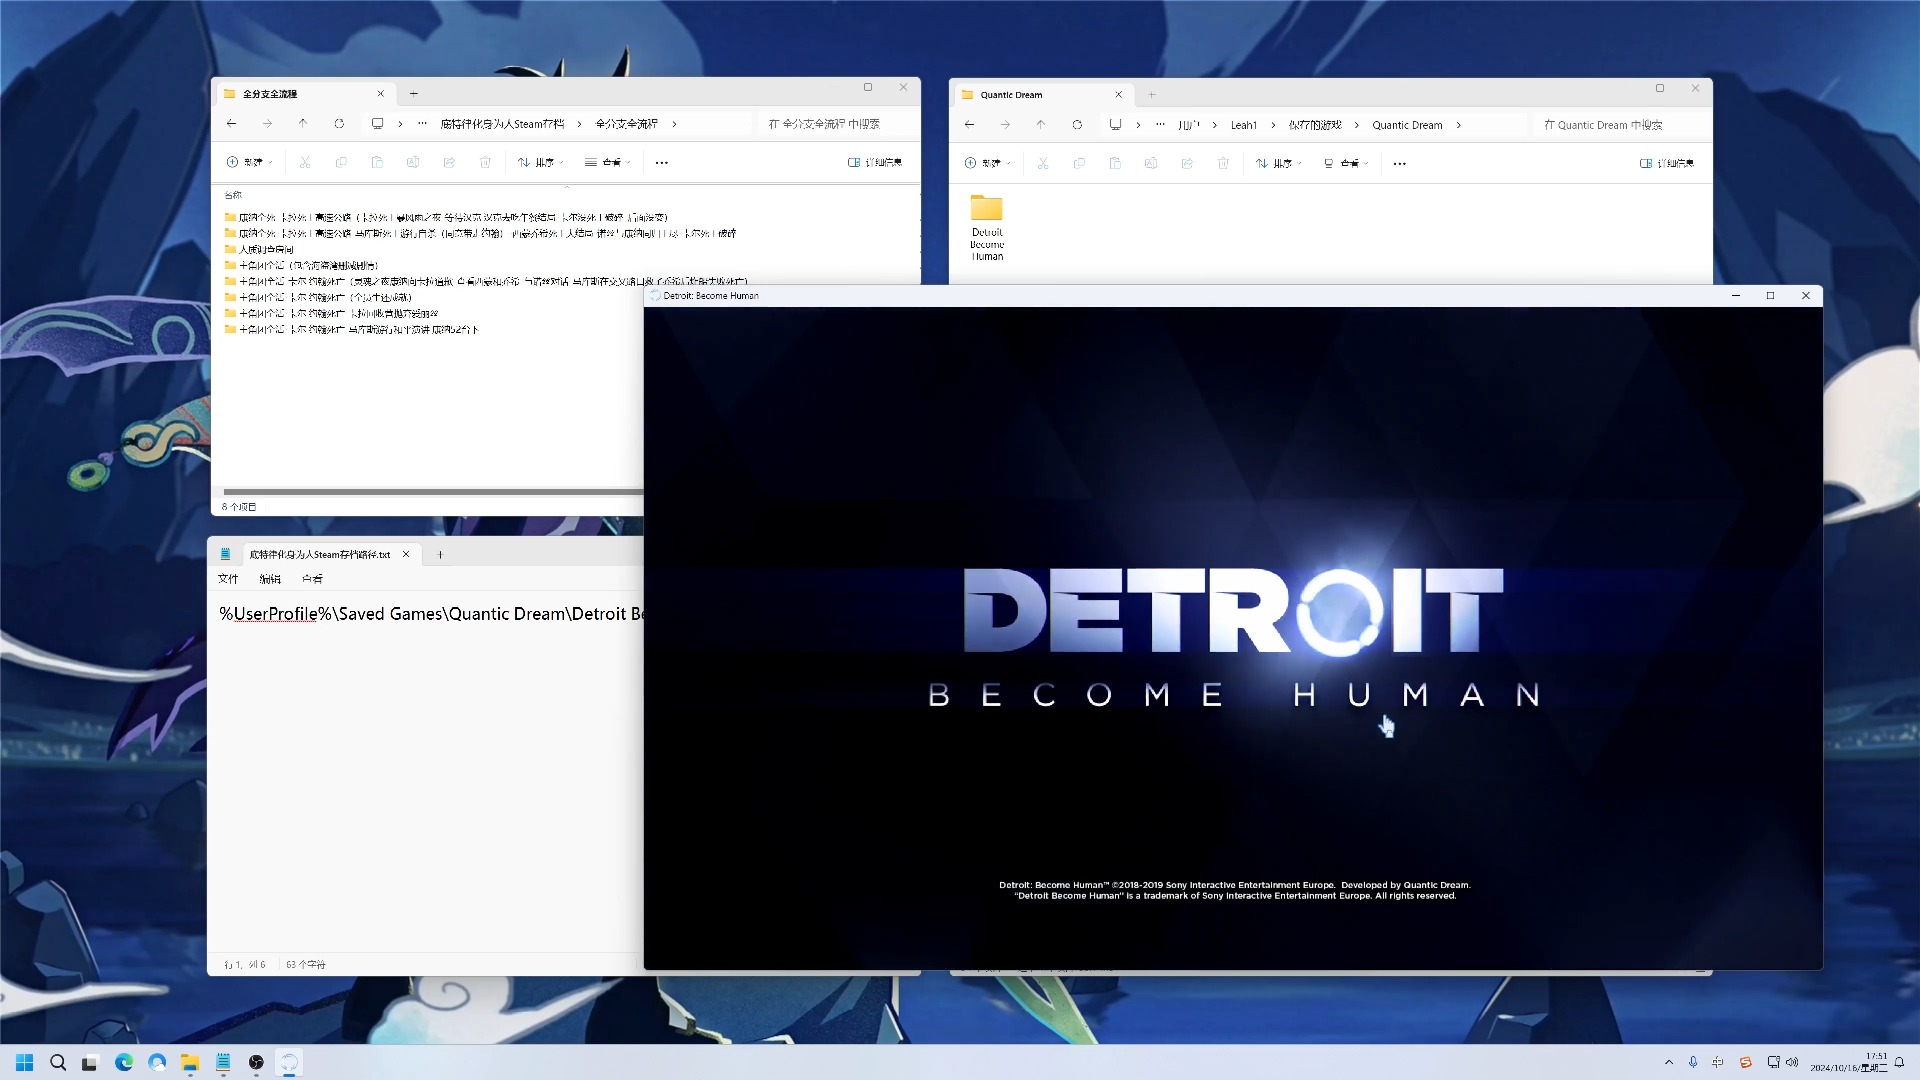Open the View dropdown in left Explorer

click(x=608, y=162)
